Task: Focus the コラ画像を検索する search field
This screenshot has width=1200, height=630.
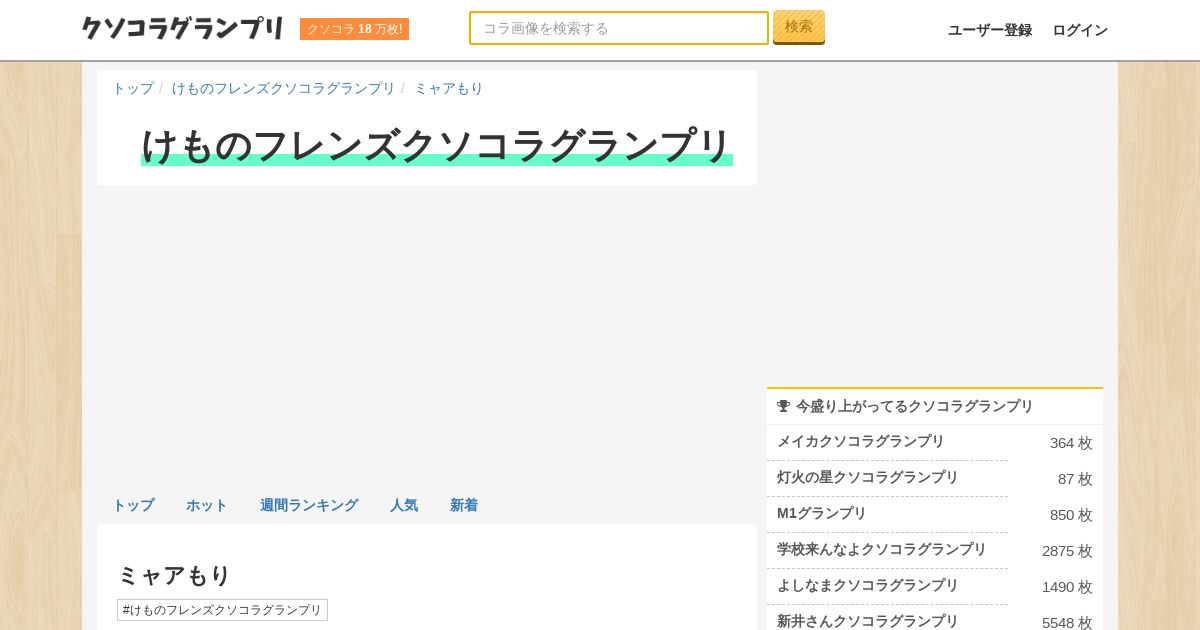Action: [x=619, y=28]
